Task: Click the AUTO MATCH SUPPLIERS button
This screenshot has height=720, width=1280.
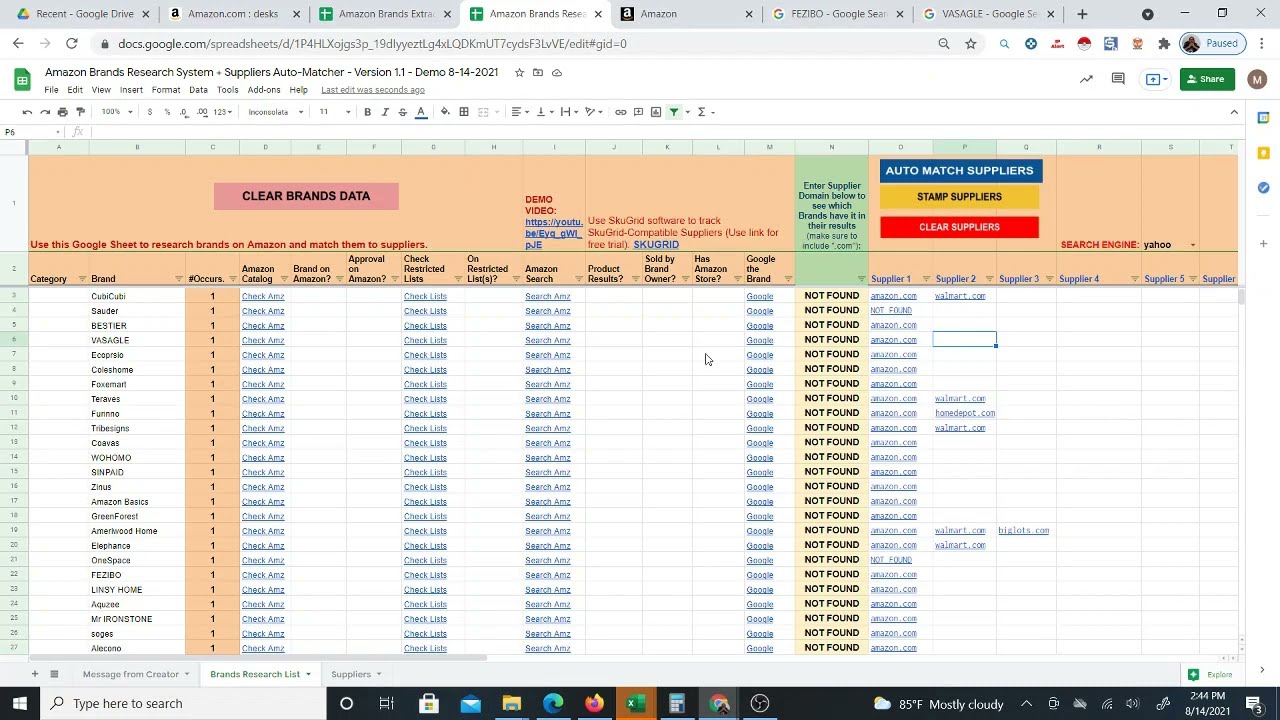Action: (x=960, y=171)
